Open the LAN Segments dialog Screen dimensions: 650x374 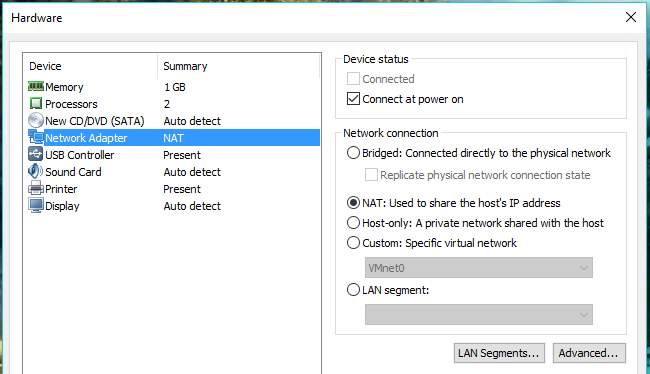point(499,353)
